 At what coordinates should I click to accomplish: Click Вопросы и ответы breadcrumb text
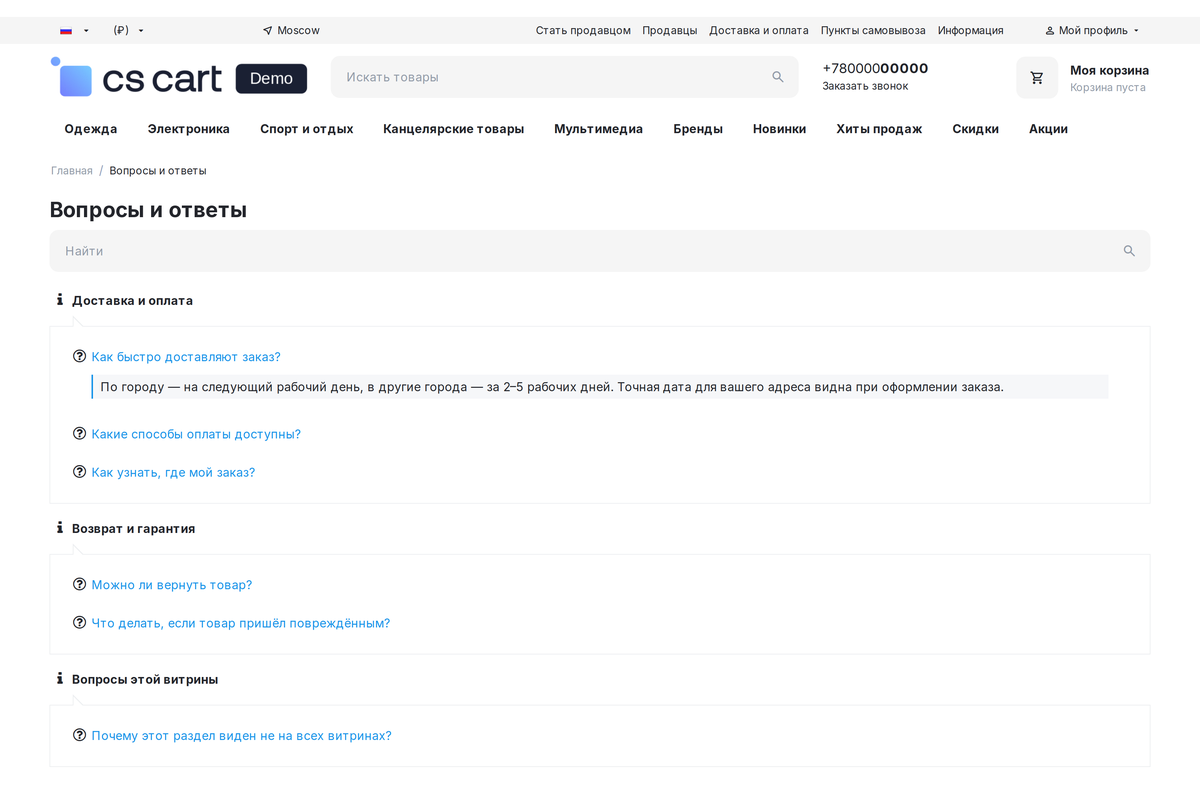tap(158, 171)
